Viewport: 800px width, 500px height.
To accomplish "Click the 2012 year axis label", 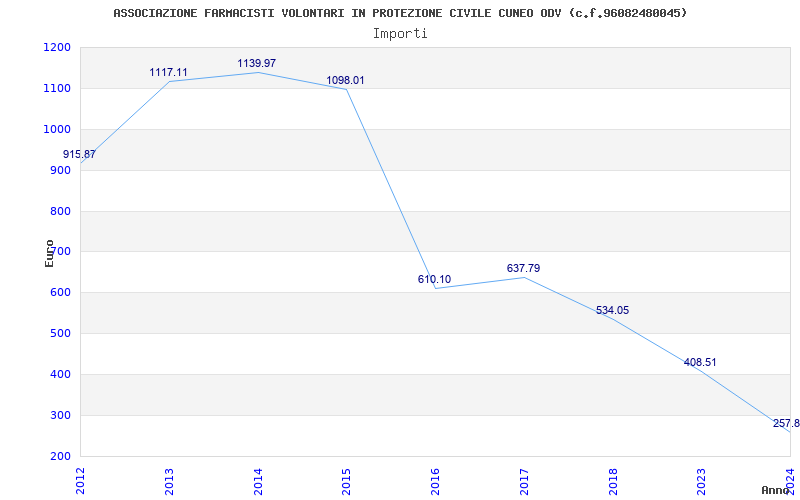I will (x=81, y=481).
